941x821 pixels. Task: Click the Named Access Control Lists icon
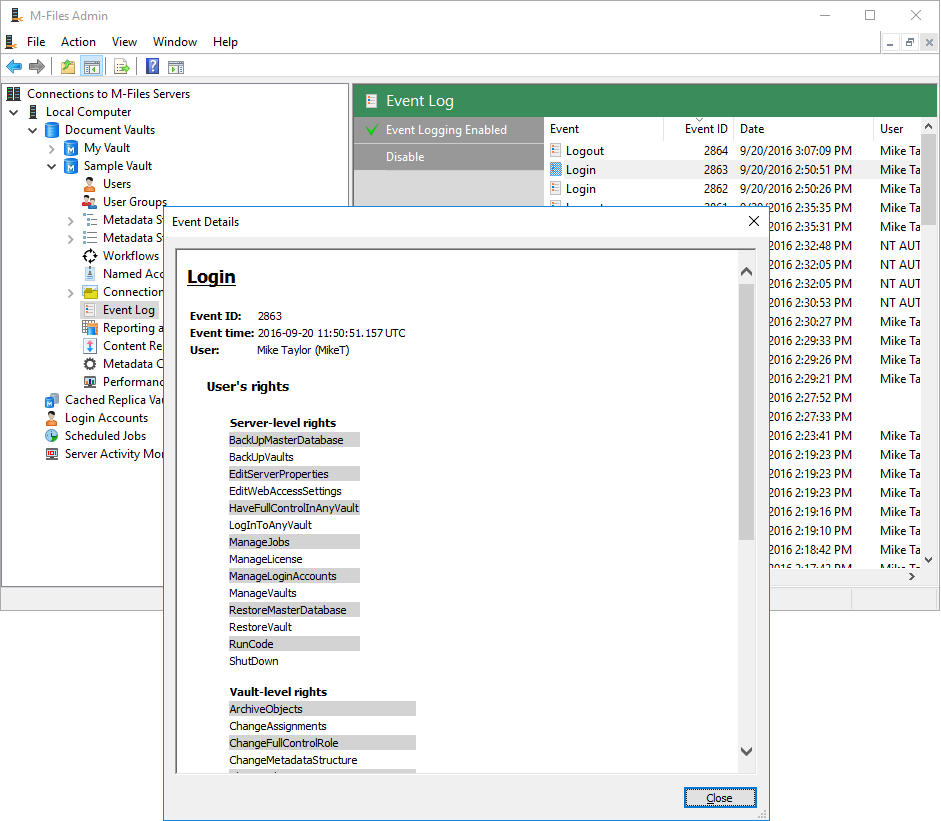[x=89, y=274]
